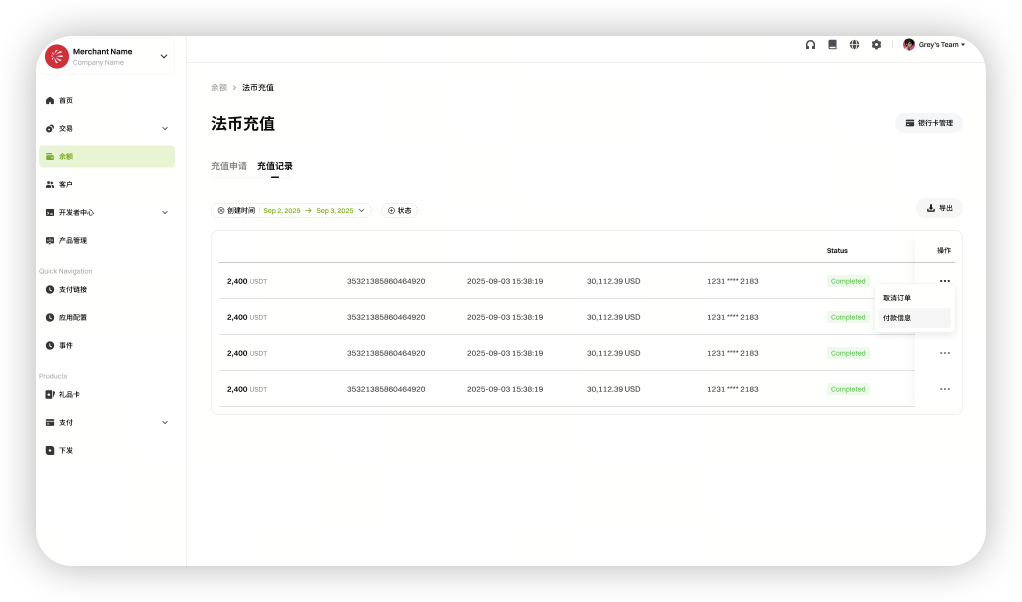The image size is (1022, 602).
Task: Click the 银行卡管理 button
Action: (x=929, y=123)
